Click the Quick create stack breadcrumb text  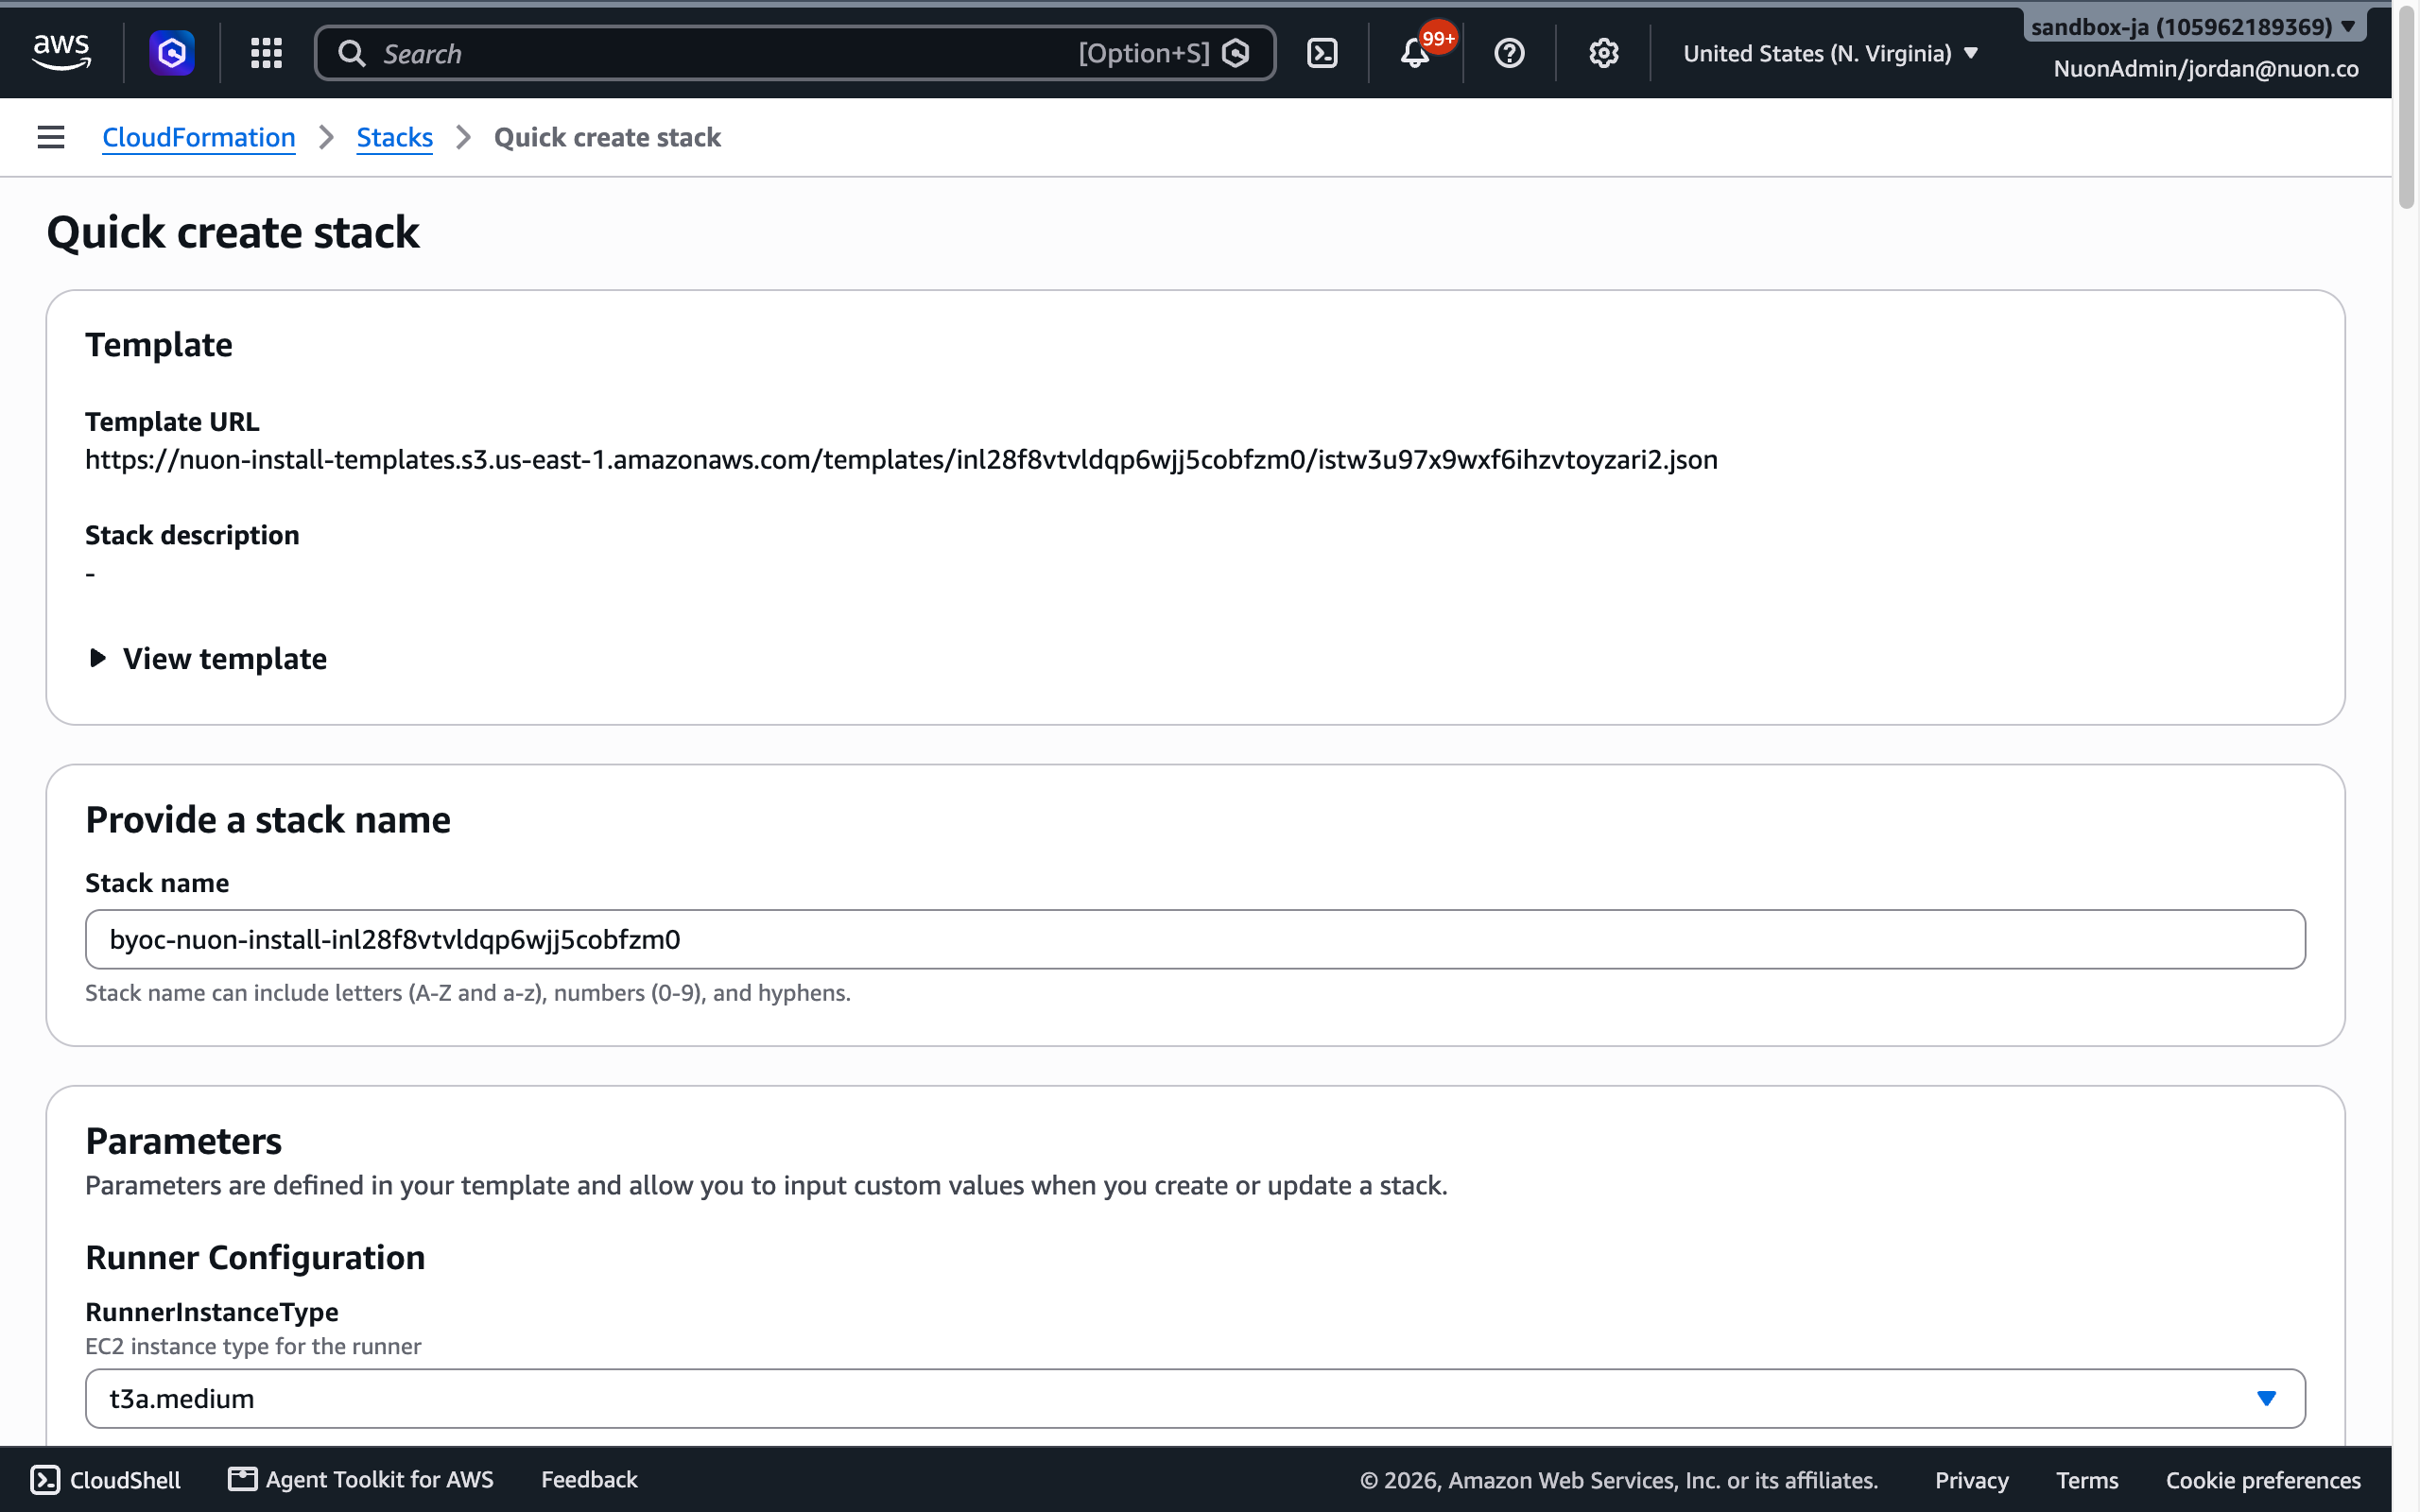(x=607, y=137)
